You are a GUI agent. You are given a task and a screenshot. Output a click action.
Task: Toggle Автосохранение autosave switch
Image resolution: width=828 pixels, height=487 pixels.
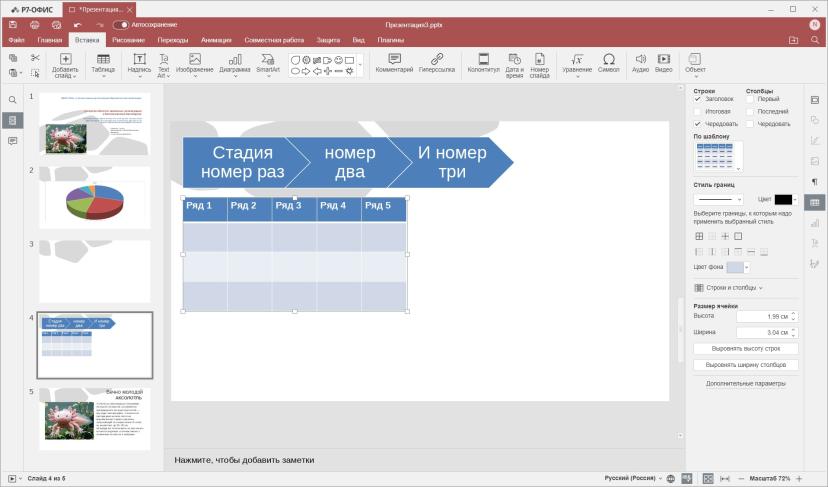coord(121,25)
